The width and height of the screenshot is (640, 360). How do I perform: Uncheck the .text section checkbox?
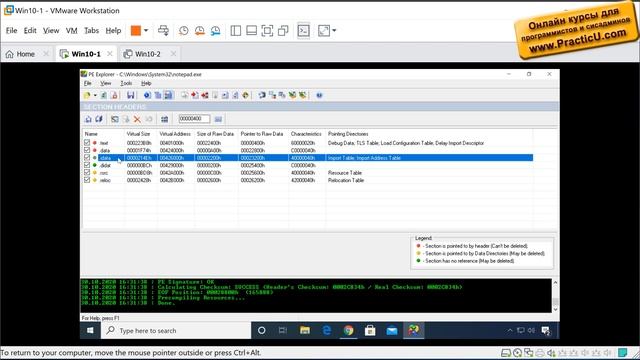pyautogui.click(x=87, y=143)
